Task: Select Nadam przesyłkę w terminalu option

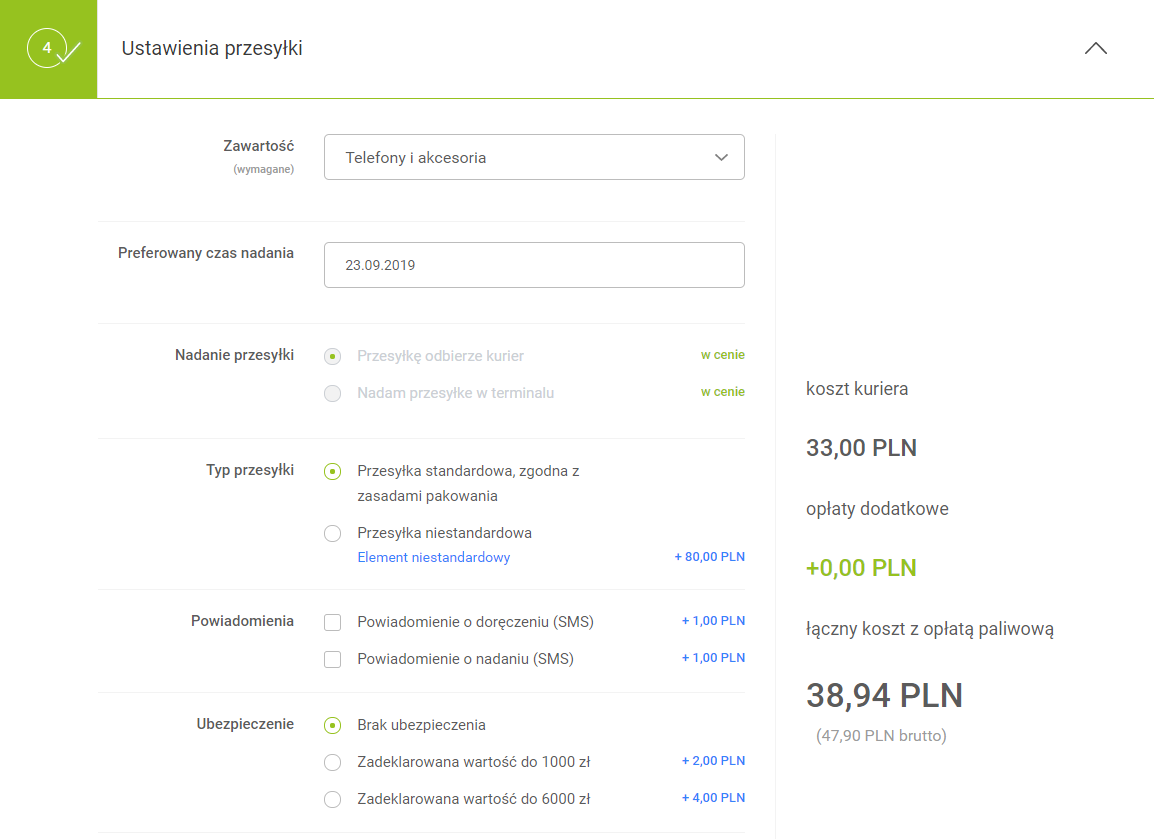Action: (x=333, y=393)
